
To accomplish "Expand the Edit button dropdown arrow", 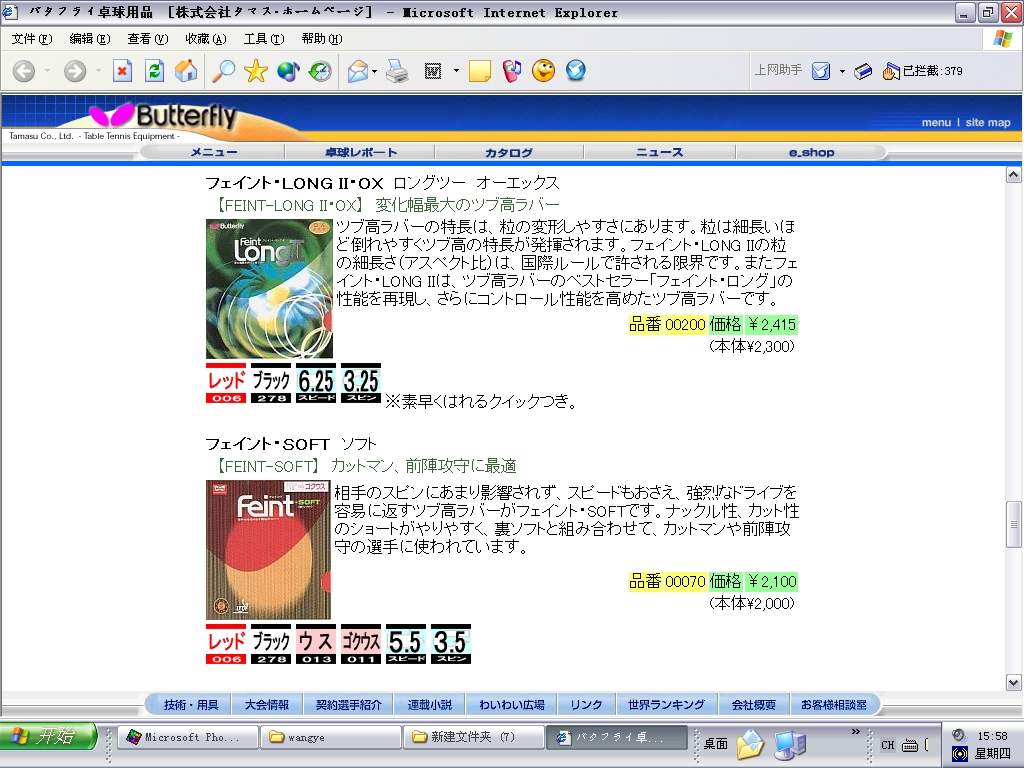I will [x=456, y=71].
